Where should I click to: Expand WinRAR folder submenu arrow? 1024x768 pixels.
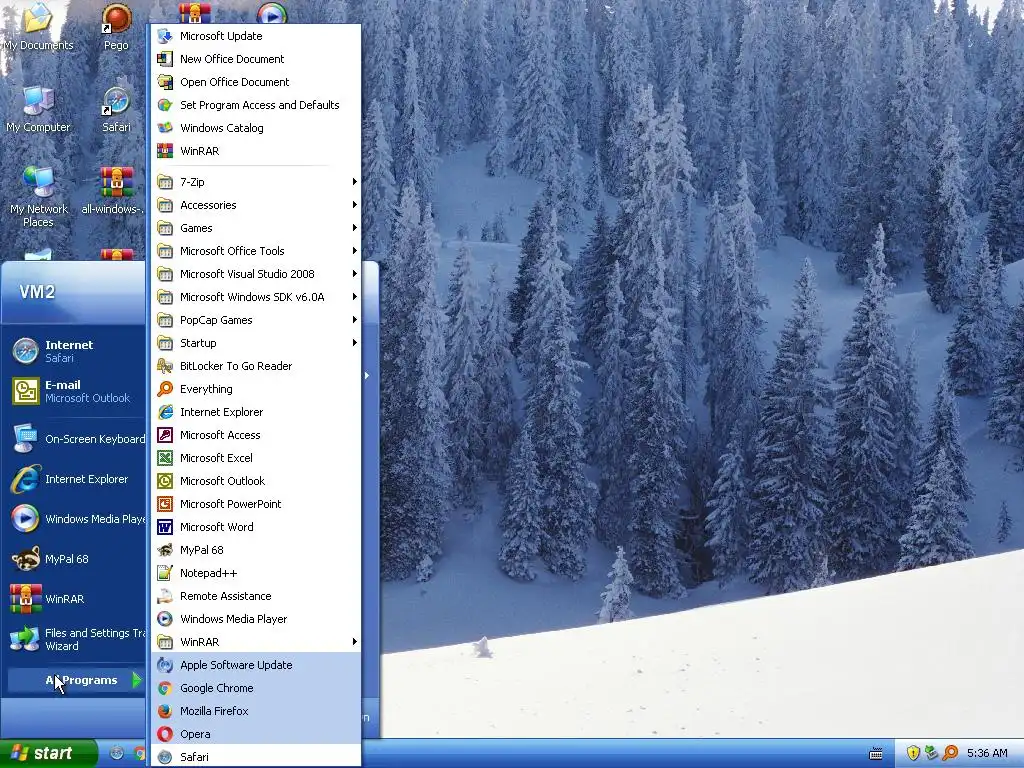(354, 641)
